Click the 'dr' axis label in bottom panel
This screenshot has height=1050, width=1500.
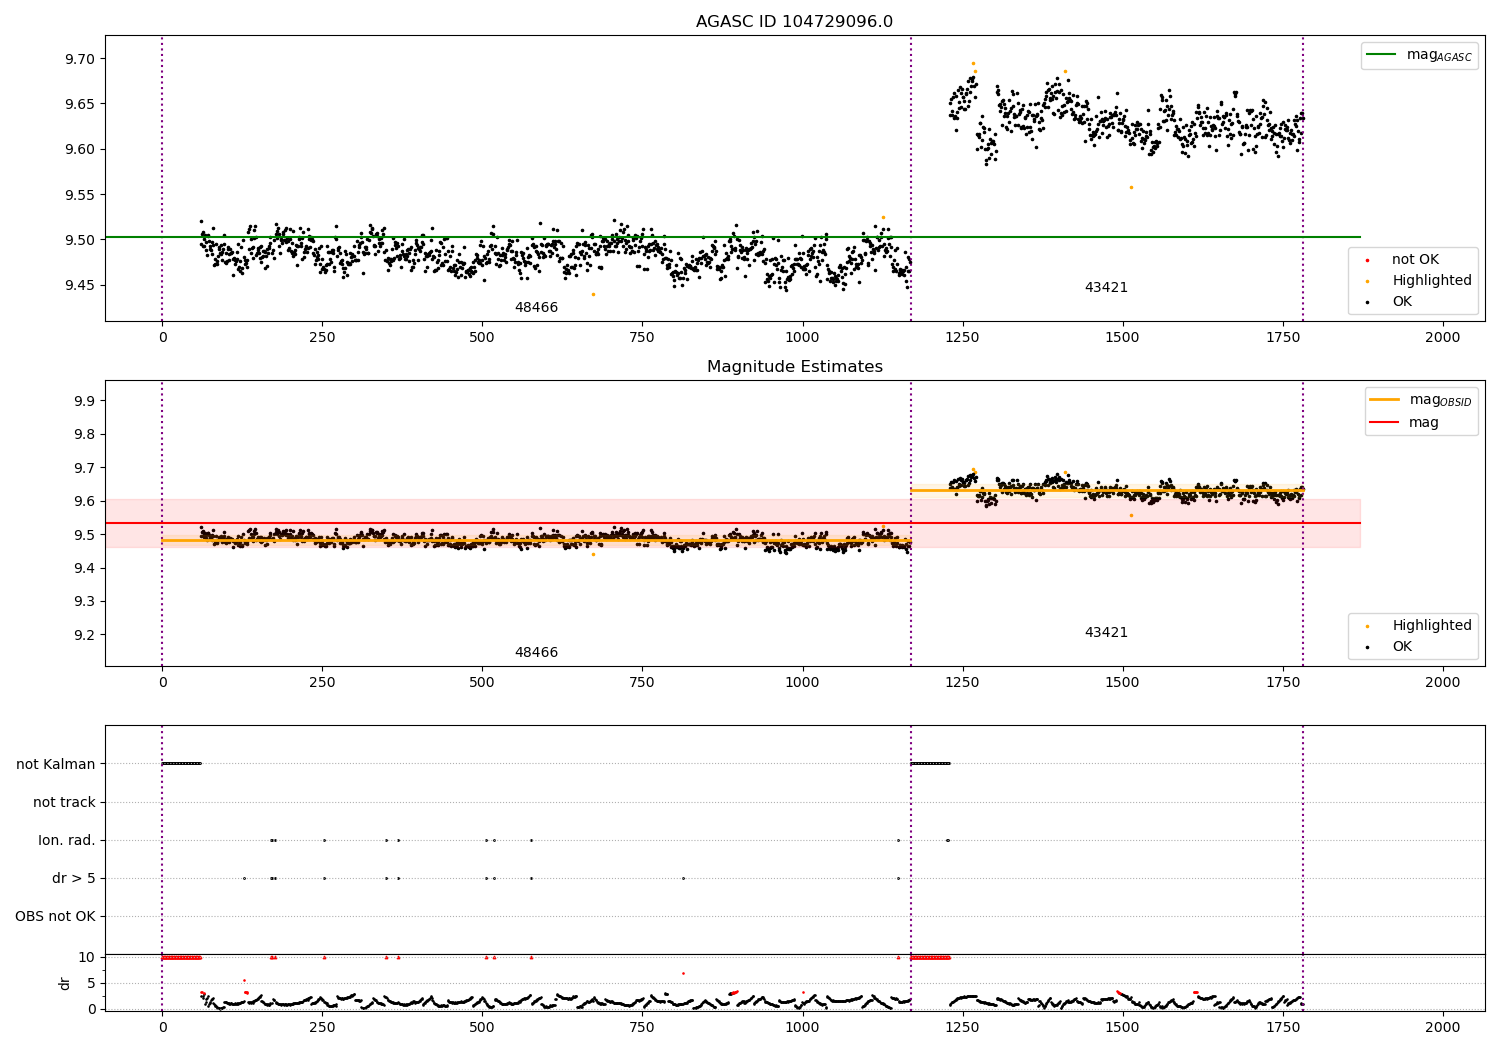pyautogui.click(x=65, y=983)
